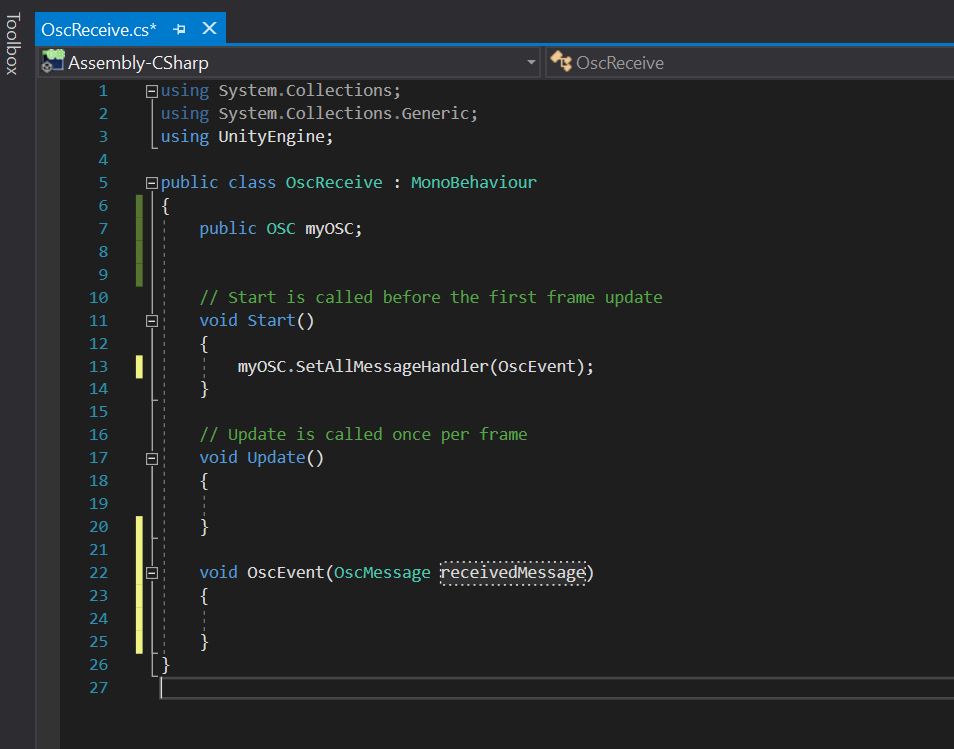Click the yellow change marker beside line 13

[139, 366]
